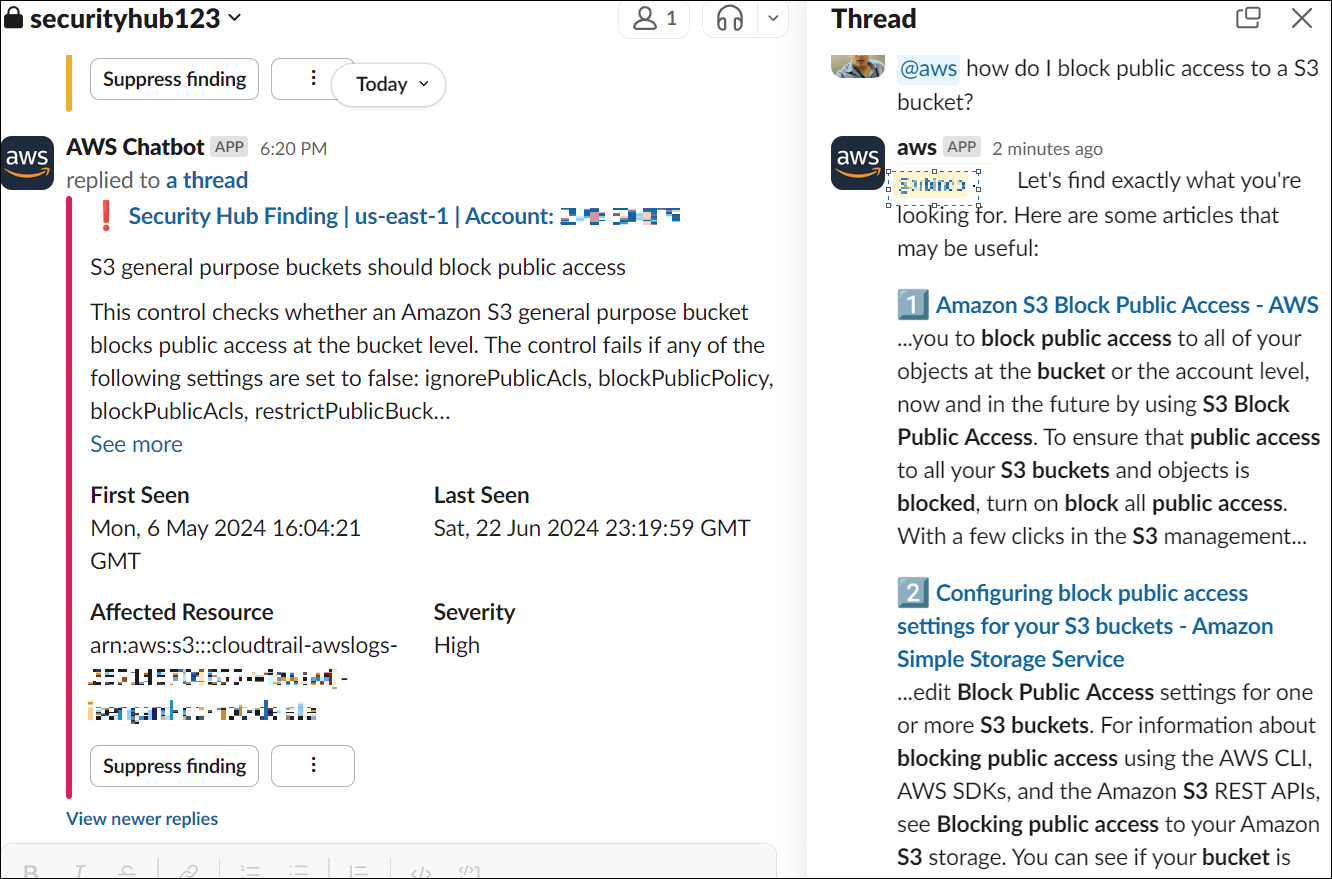Viewport: 1332px width, 879px height.
Task: Open the huddle options chevron
Action: pyautogui.click(x=772, y=18)
